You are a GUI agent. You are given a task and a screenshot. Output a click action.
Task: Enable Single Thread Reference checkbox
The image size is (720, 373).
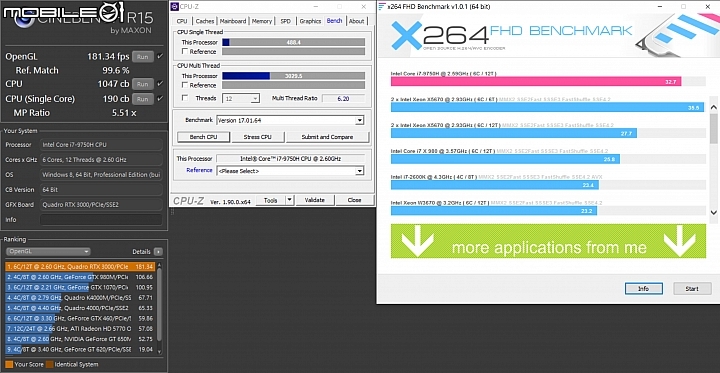[185, 51]
